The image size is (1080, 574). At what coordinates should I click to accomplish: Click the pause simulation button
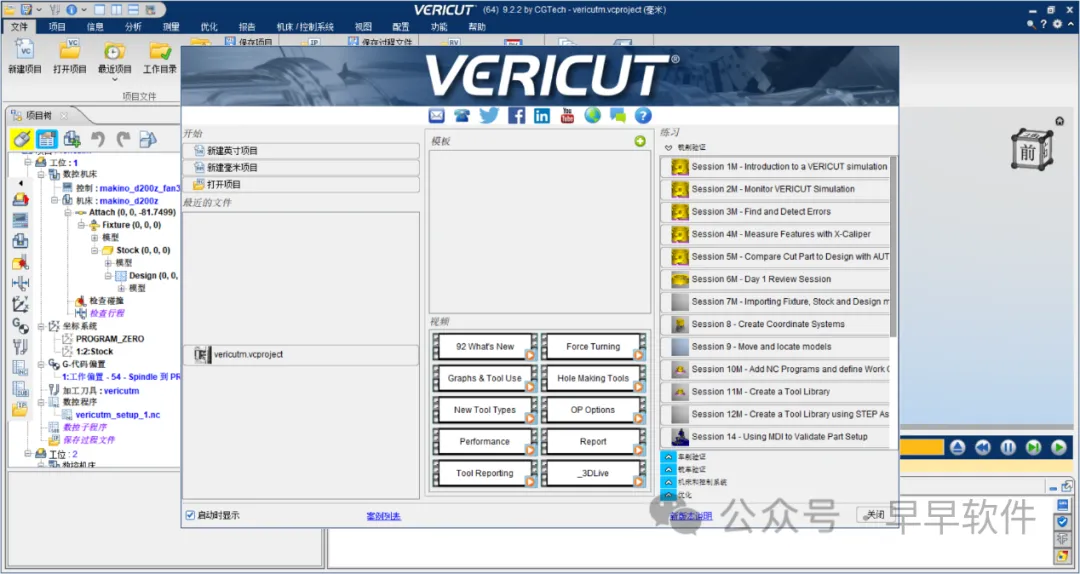click(x=1008, y=448)
